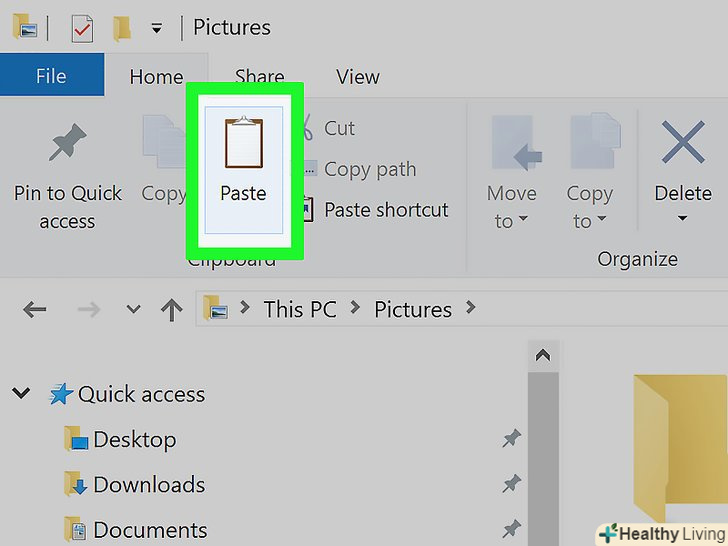Image resolution: width=728 pixels, height=546 pixels.
Task: Switch to the Share ribbon tab
Action: [260, 76]
